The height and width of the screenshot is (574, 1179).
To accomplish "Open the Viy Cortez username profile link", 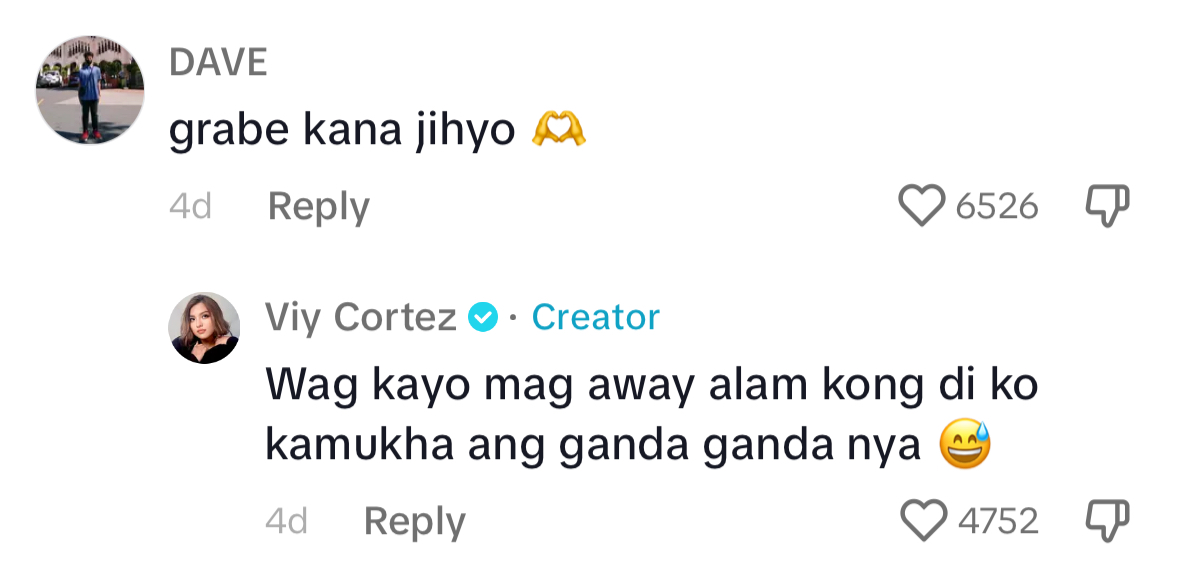I will [x=361, y=318].
